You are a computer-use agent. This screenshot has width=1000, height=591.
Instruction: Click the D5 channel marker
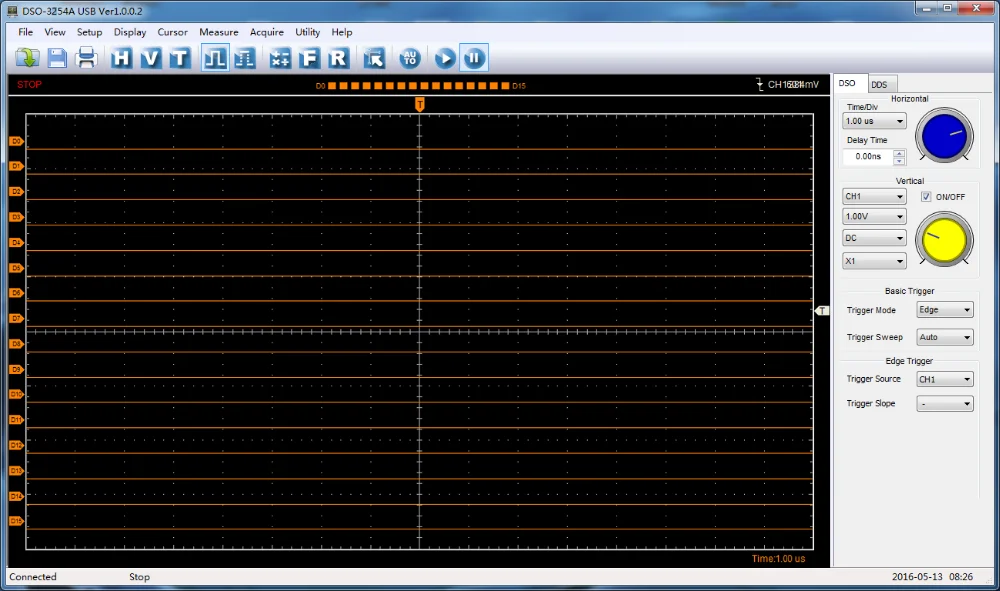point(17,268)
